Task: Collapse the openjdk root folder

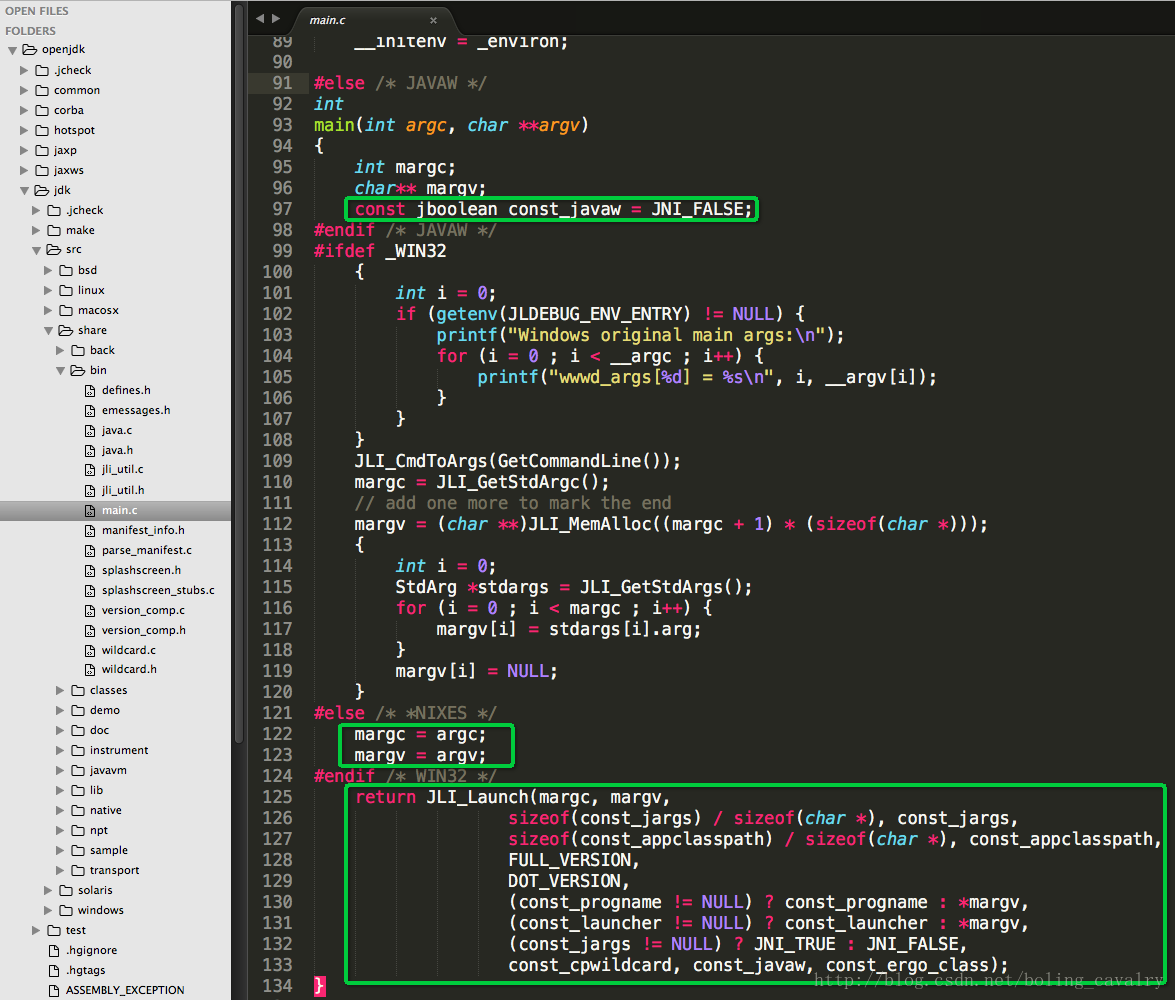Action: (x=12, y=50)
